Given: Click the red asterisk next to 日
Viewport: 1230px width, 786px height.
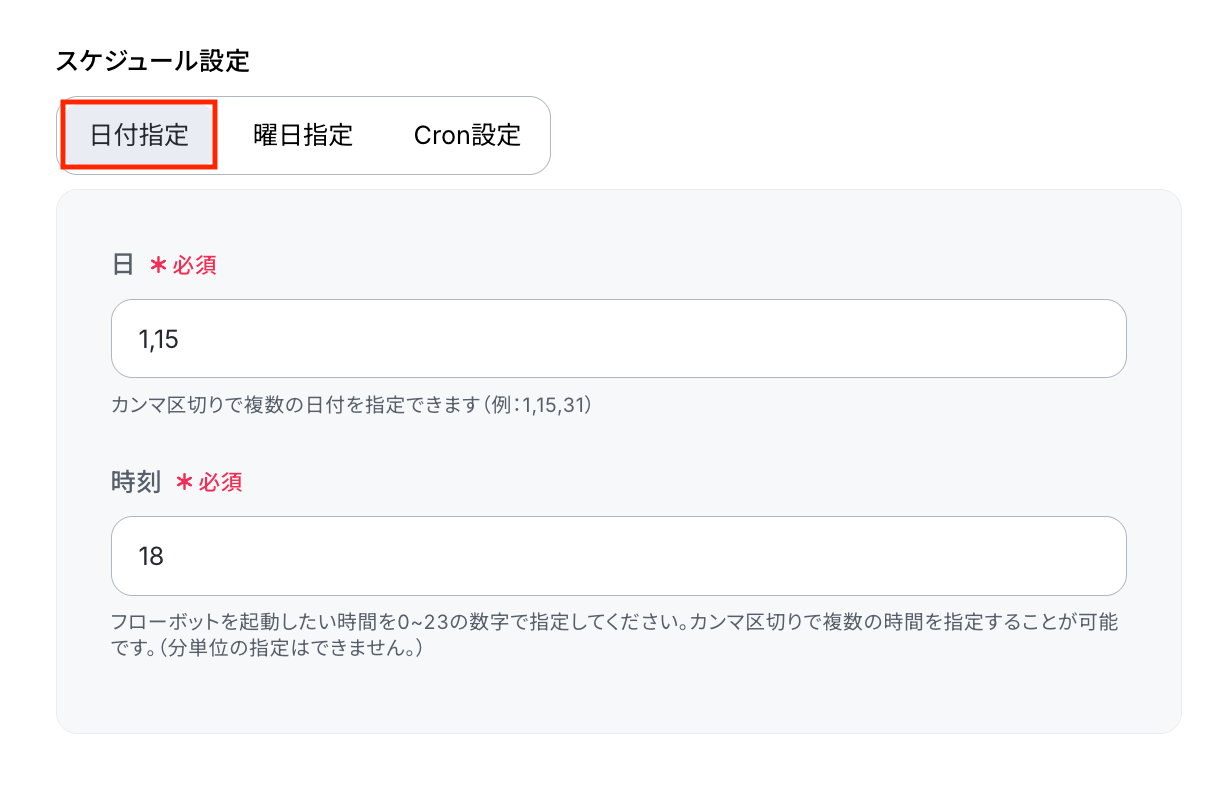Looking at the screenshot, I should pyautogui.click(x=157, y=265).
